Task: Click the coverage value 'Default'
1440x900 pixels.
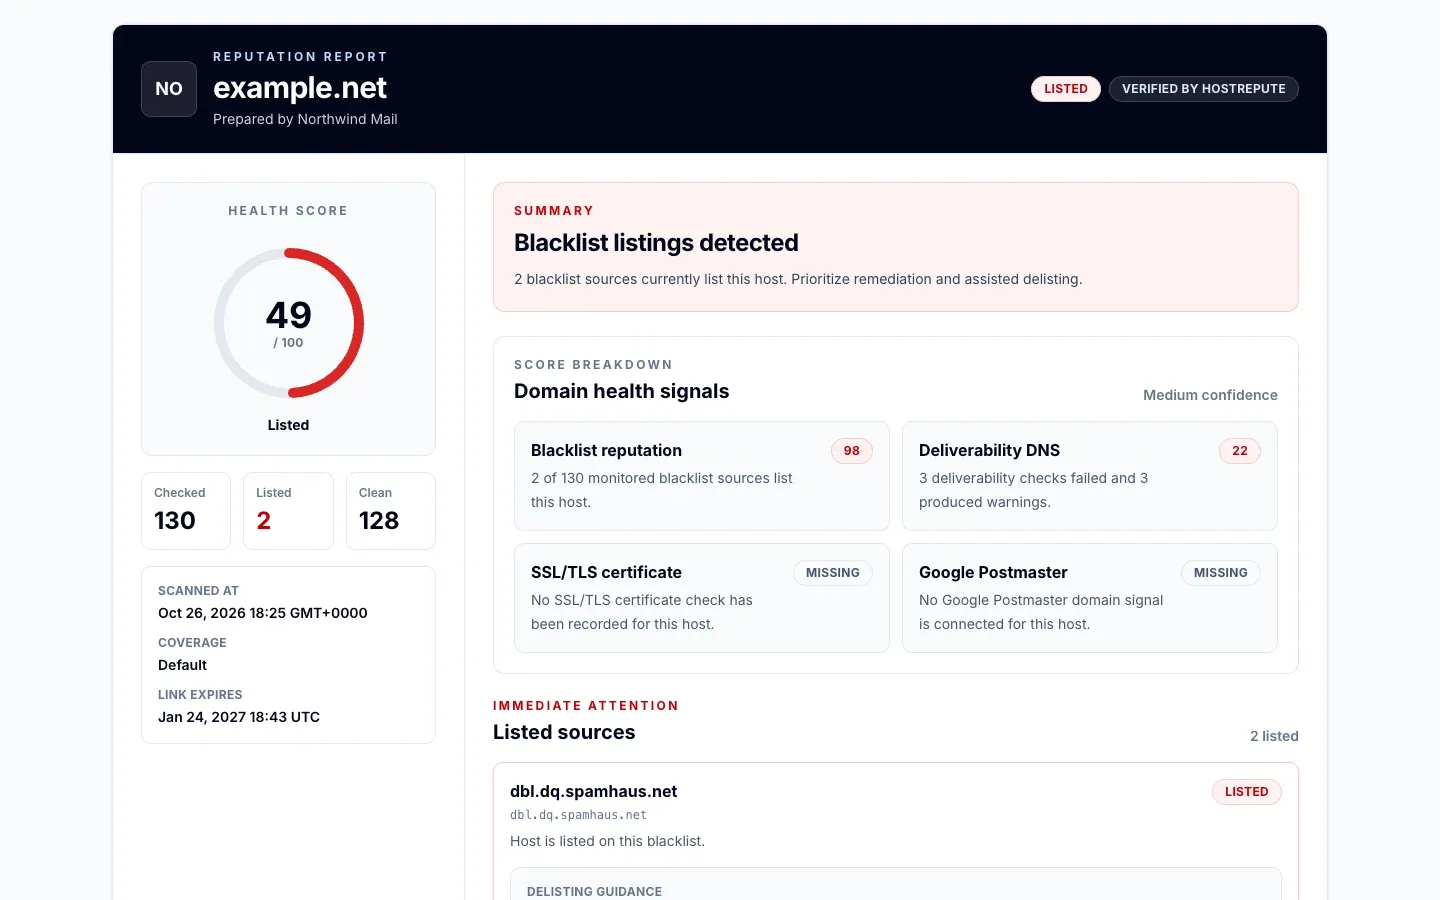Action: point(182,665)
